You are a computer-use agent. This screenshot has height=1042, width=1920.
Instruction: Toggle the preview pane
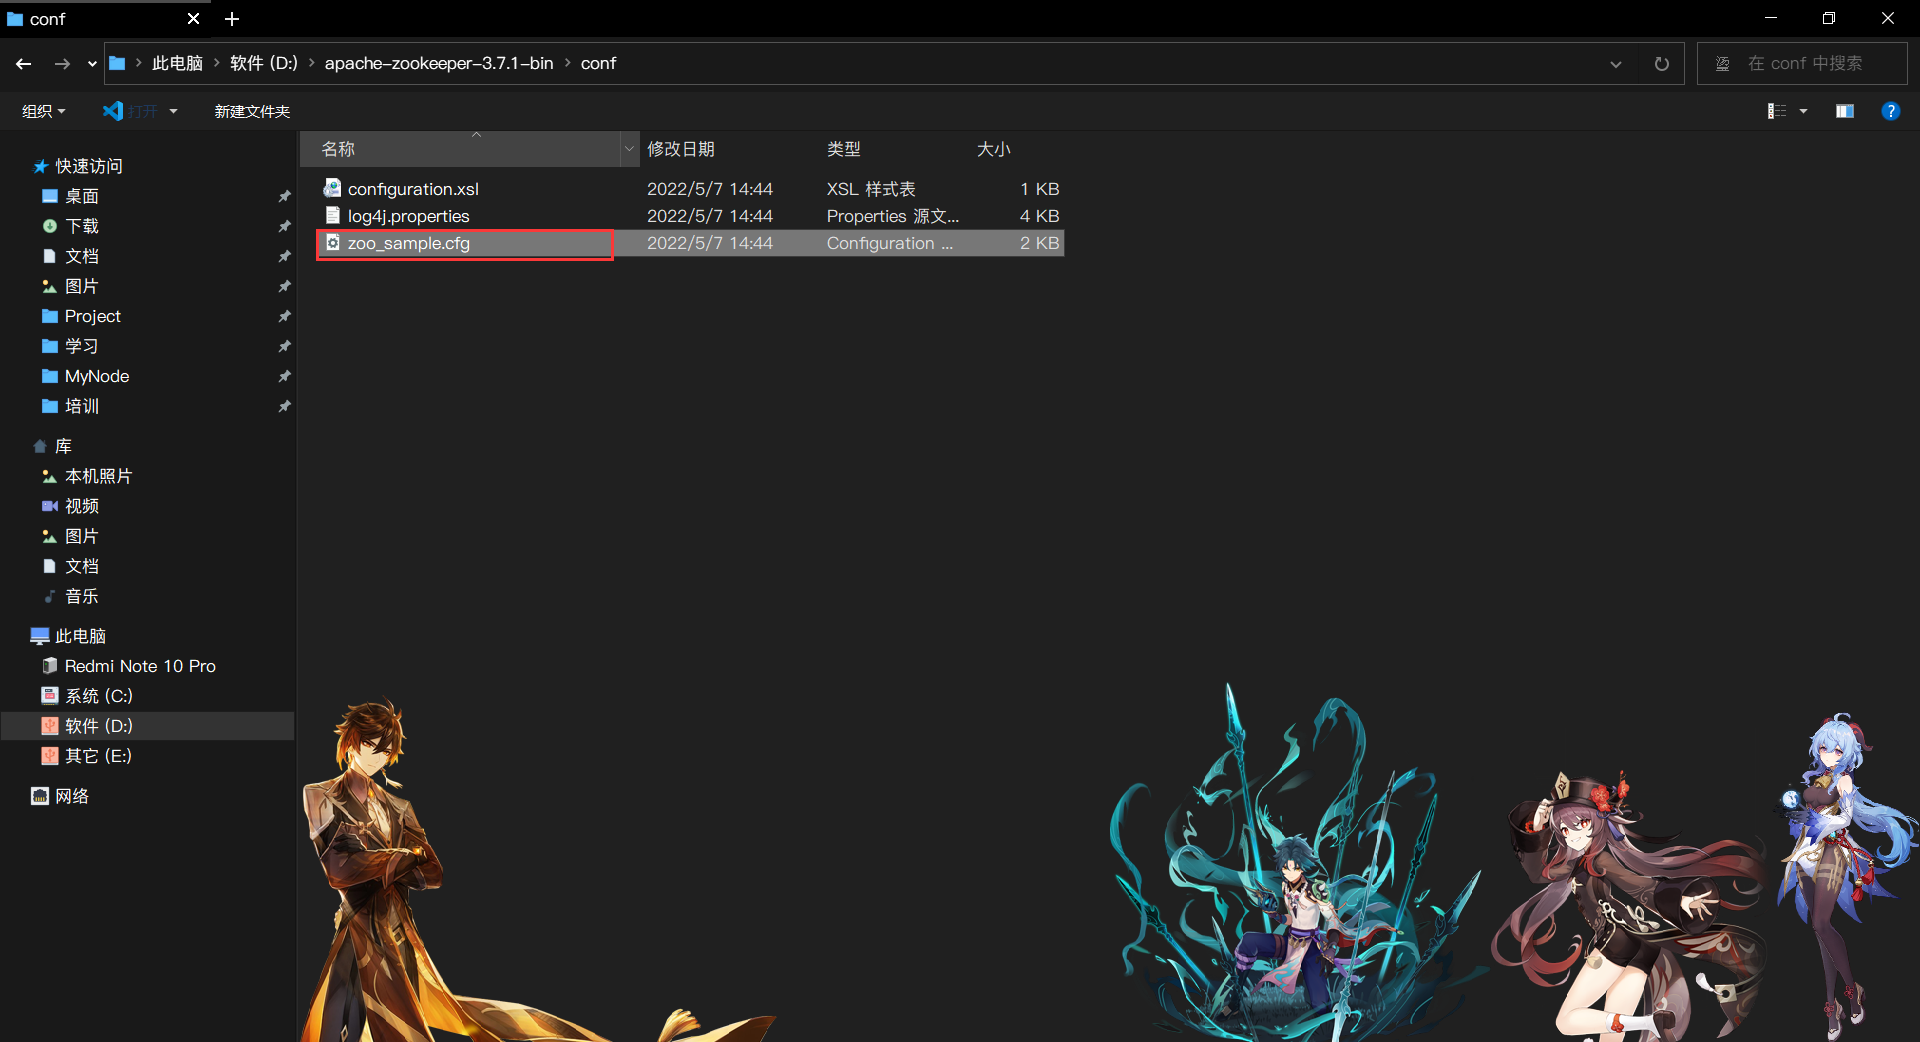pyautogui.click(x=1845, y=111)
